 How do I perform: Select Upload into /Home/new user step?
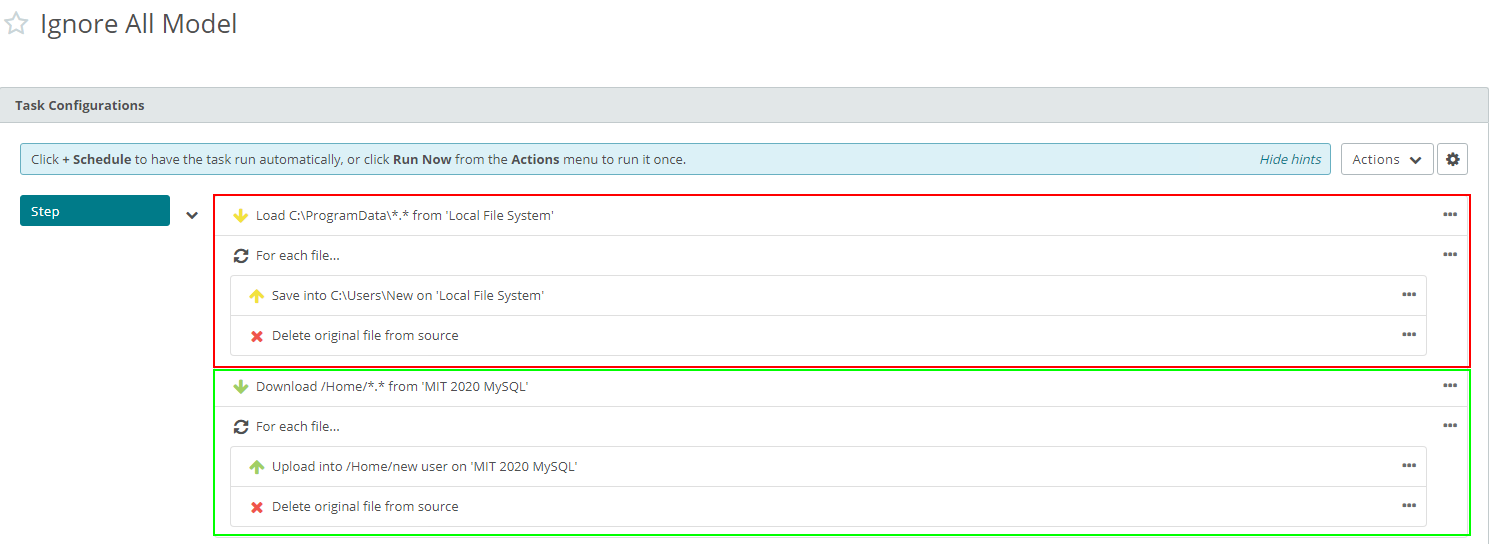(828, 467)
